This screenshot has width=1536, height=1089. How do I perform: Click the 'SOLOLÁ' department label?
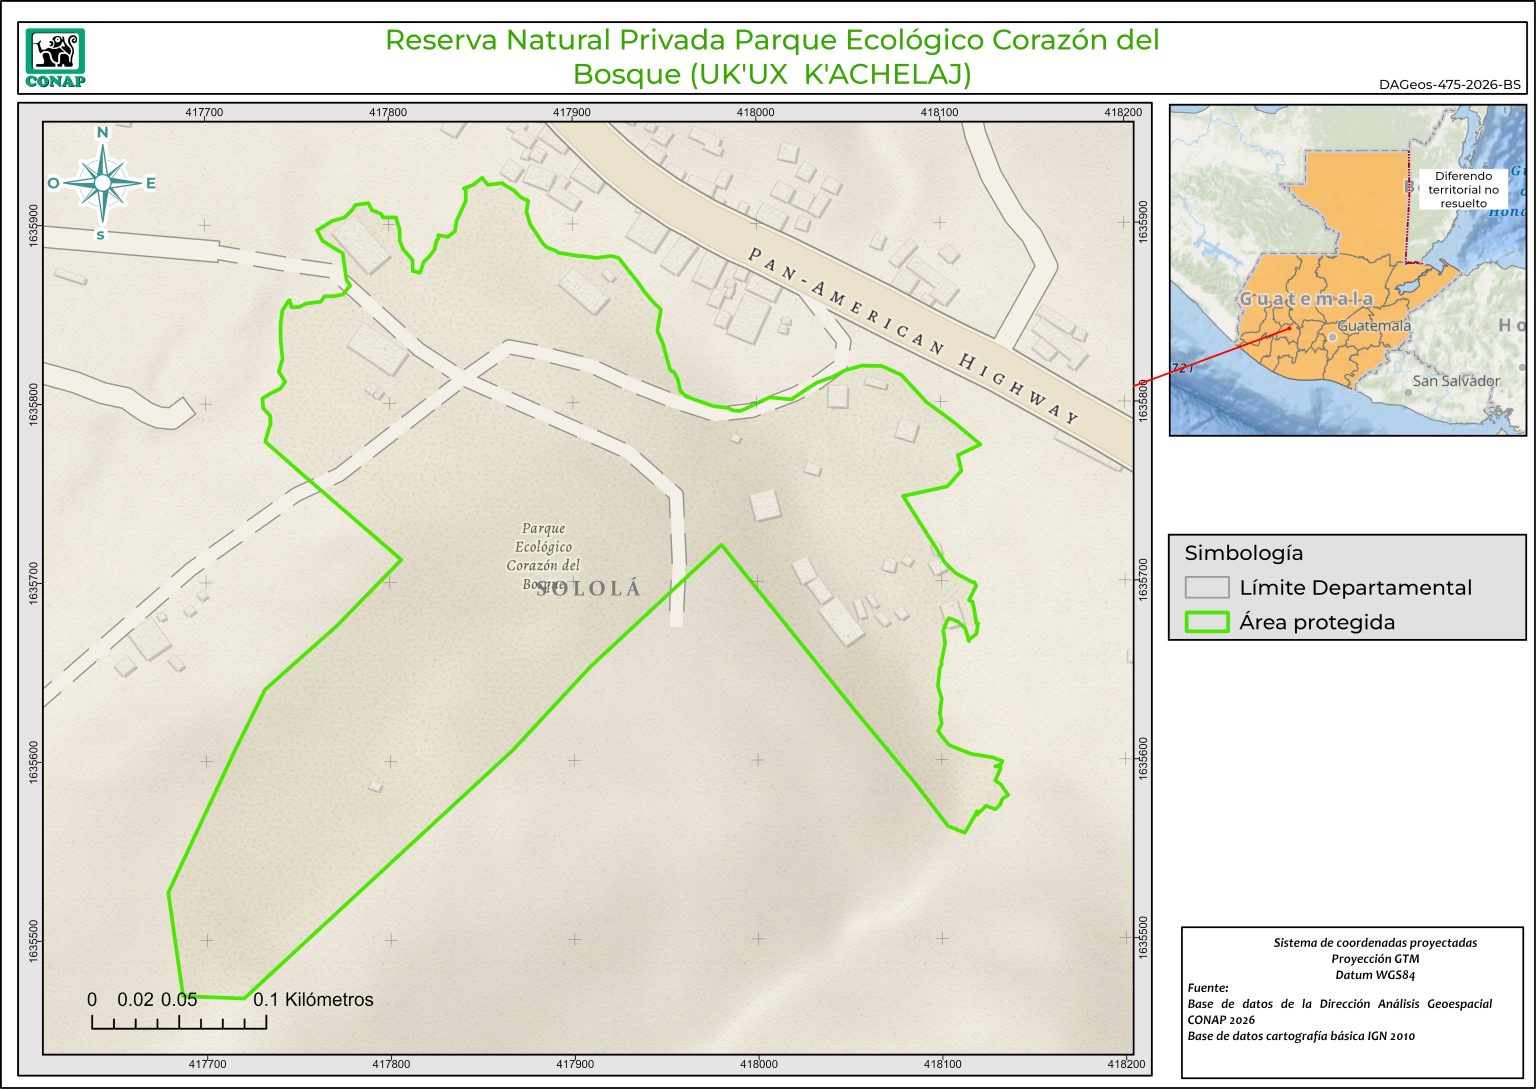589,589
